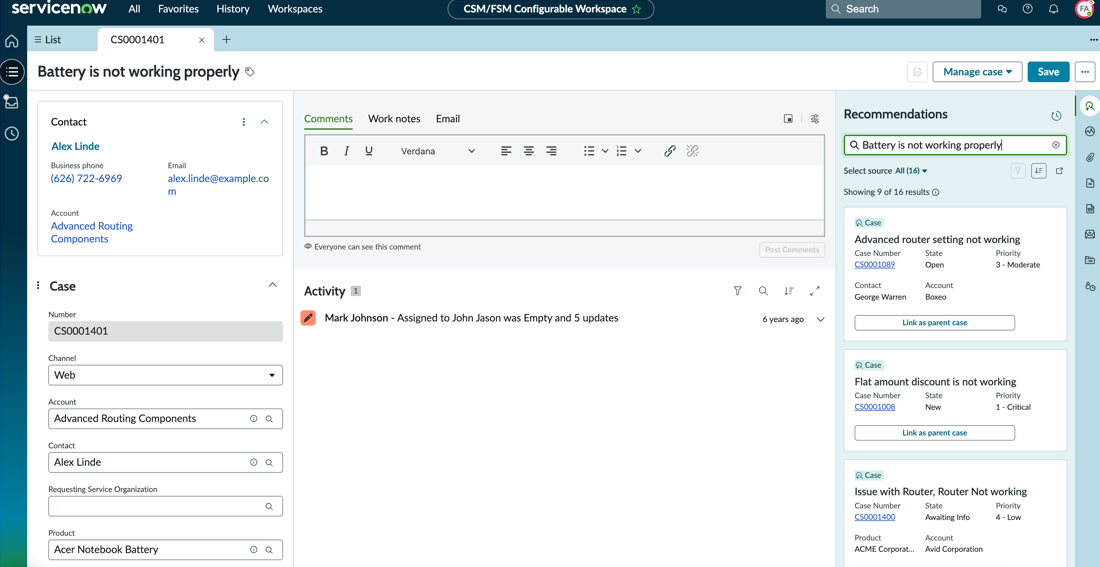Viewport: 1100px width, 567px height.
Task: Switch to the Email tab
Action: pyautogui.click(x=448, y=119)
